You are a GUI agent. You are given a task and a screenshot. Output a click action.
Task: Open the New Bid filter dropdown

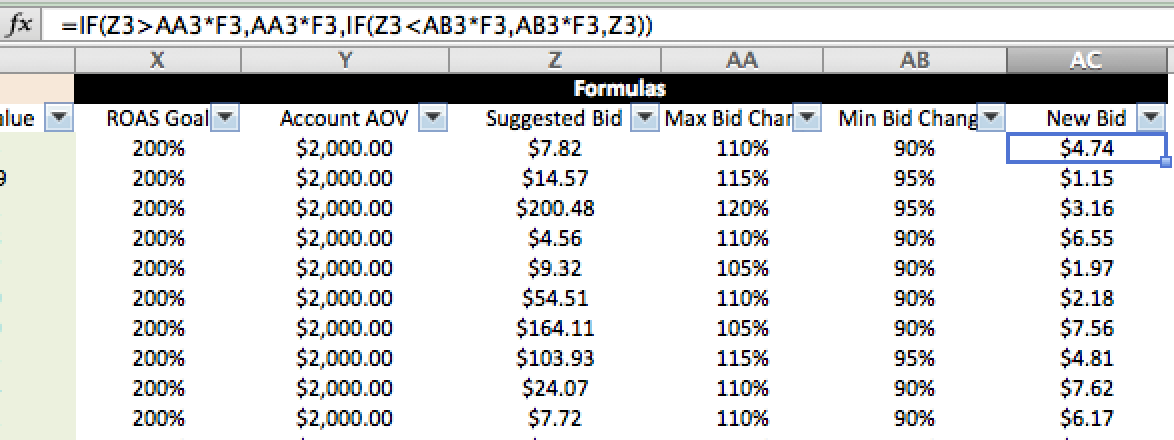pyautogui.click(x=1152, y=118)
